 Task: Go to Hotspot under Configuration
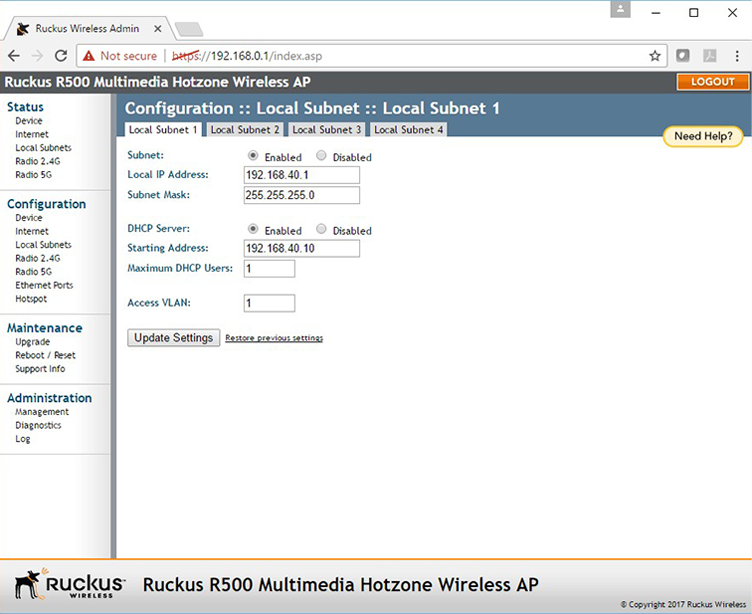tap(31, 299)
